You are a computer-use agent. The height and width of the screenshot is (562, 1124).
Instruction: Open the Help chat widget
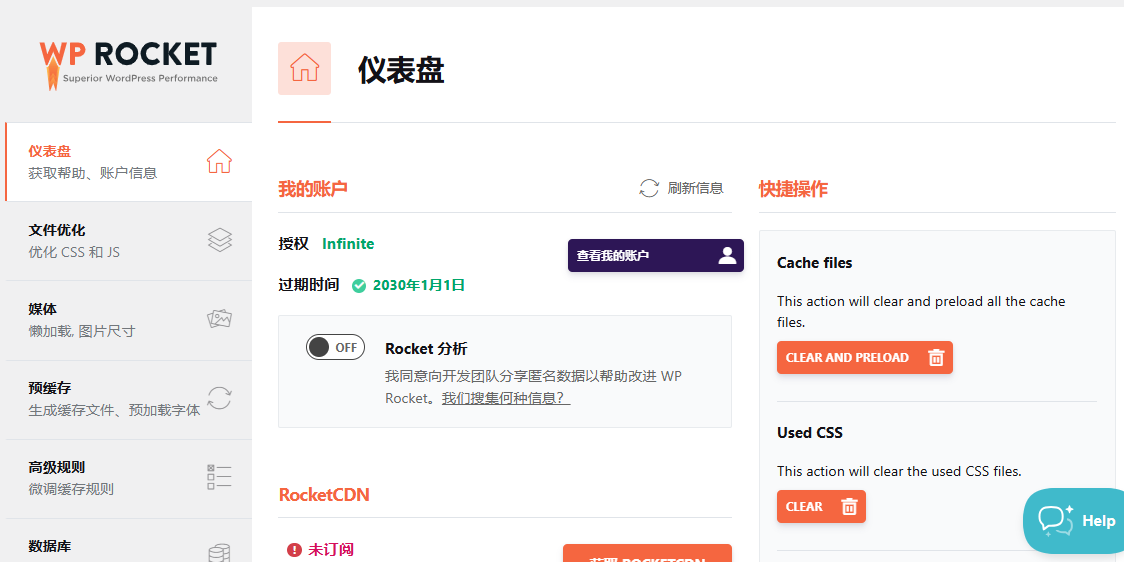1075,521
